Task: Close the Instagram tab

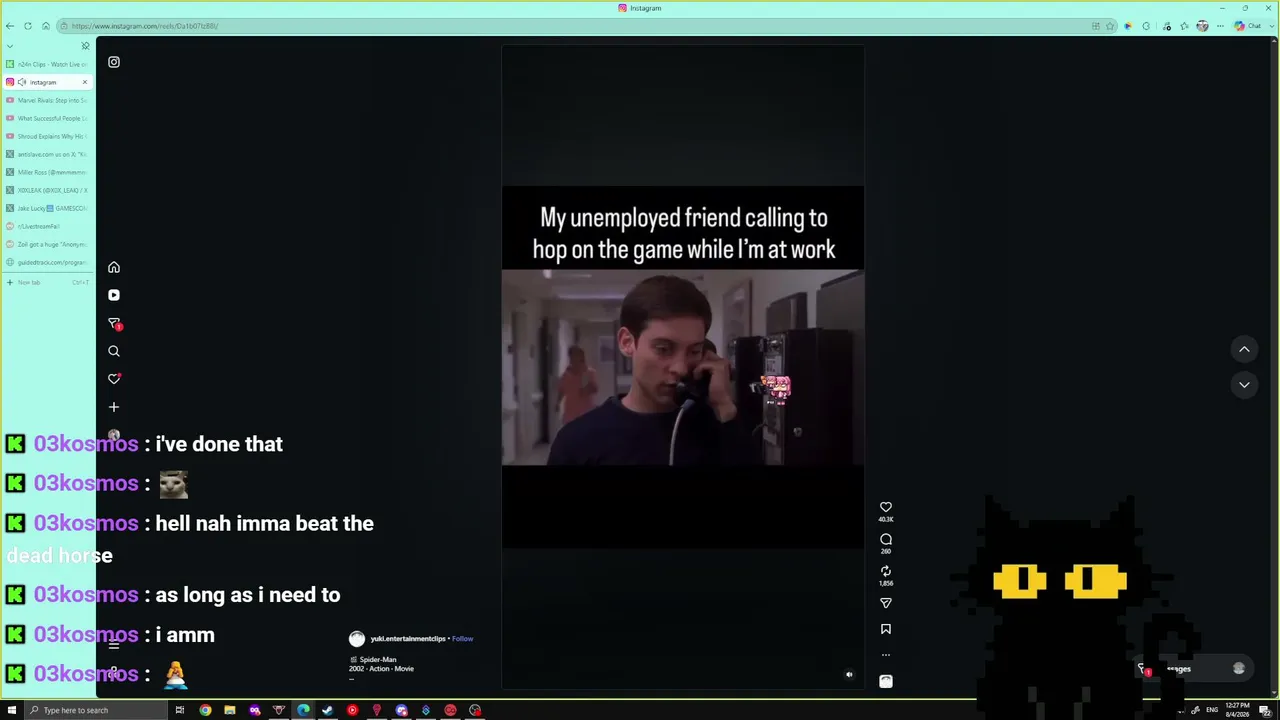Action: (85, 82)
